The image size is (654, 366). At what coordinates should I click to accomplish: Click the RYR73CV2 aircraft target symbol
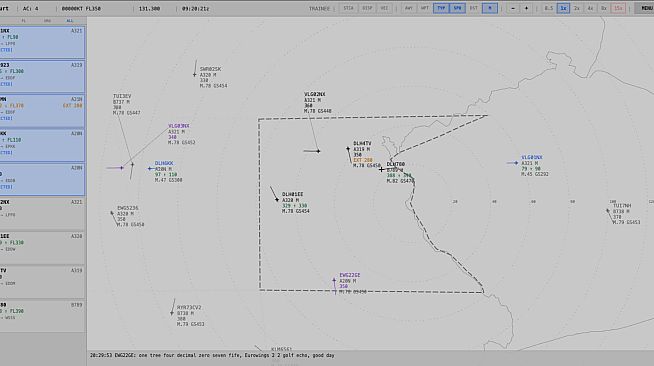coord(172,313)
